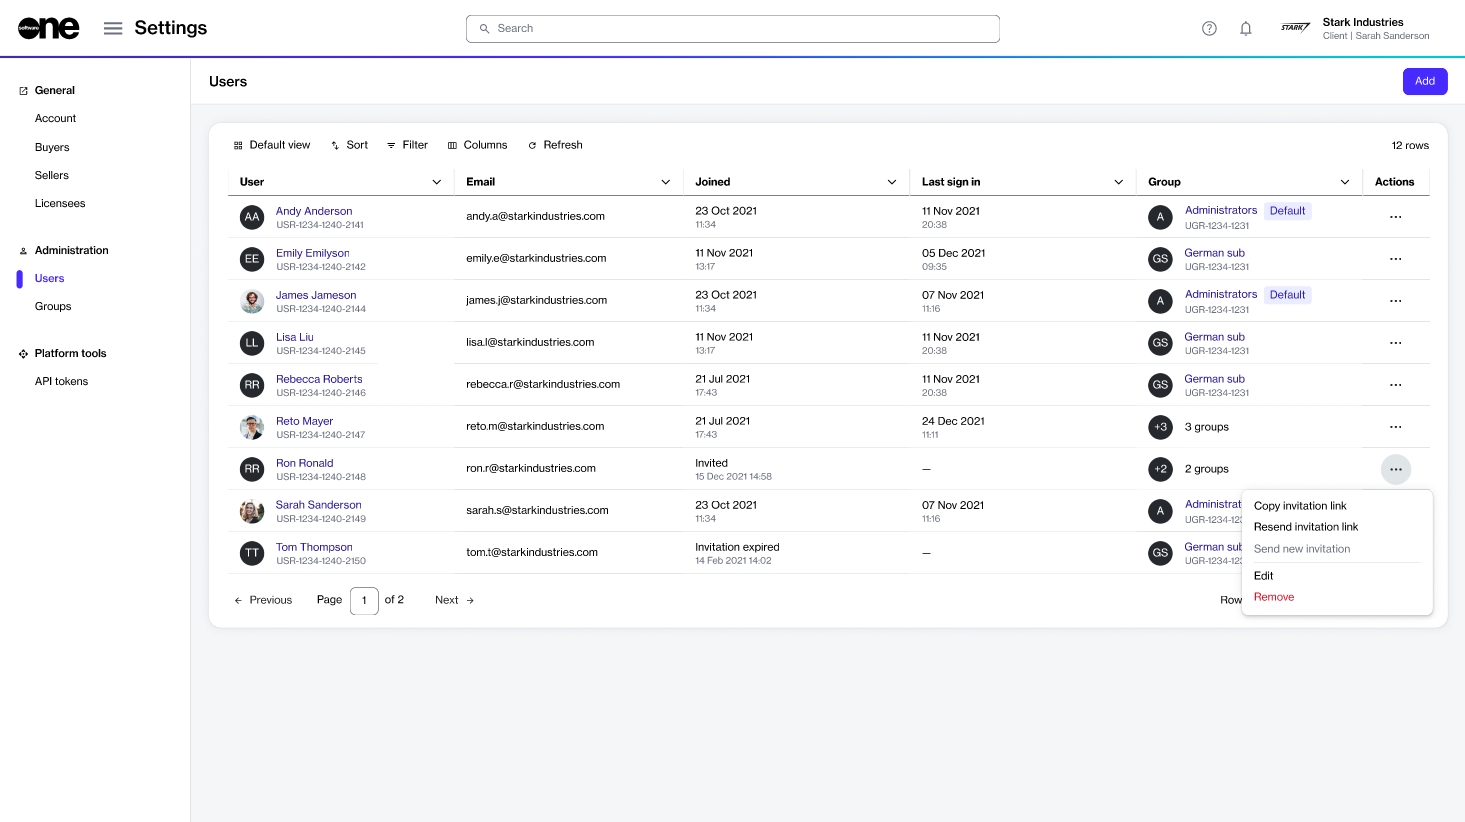Image resolution: width=1465 pixels, height=822 pixels.
Task: Click the Refresh icon in table toolbar
Action: click(532, 145)
